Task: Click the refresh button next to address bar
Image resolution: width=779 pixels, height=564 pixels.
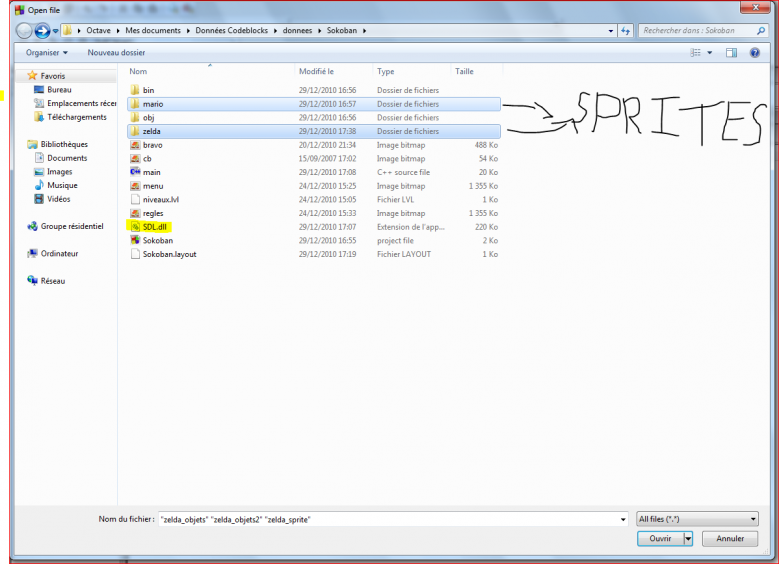Action: [x=625, y=31]
